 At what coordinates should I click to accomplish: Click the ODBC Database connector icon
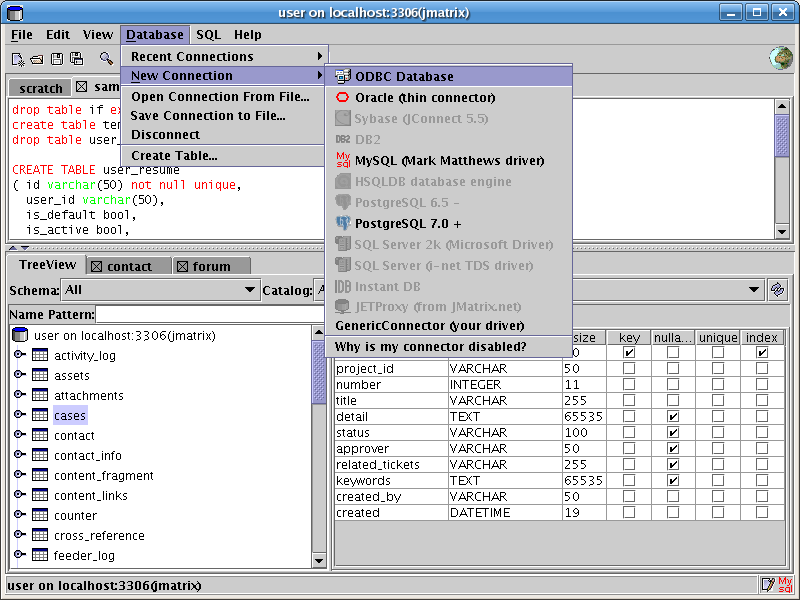343,77
